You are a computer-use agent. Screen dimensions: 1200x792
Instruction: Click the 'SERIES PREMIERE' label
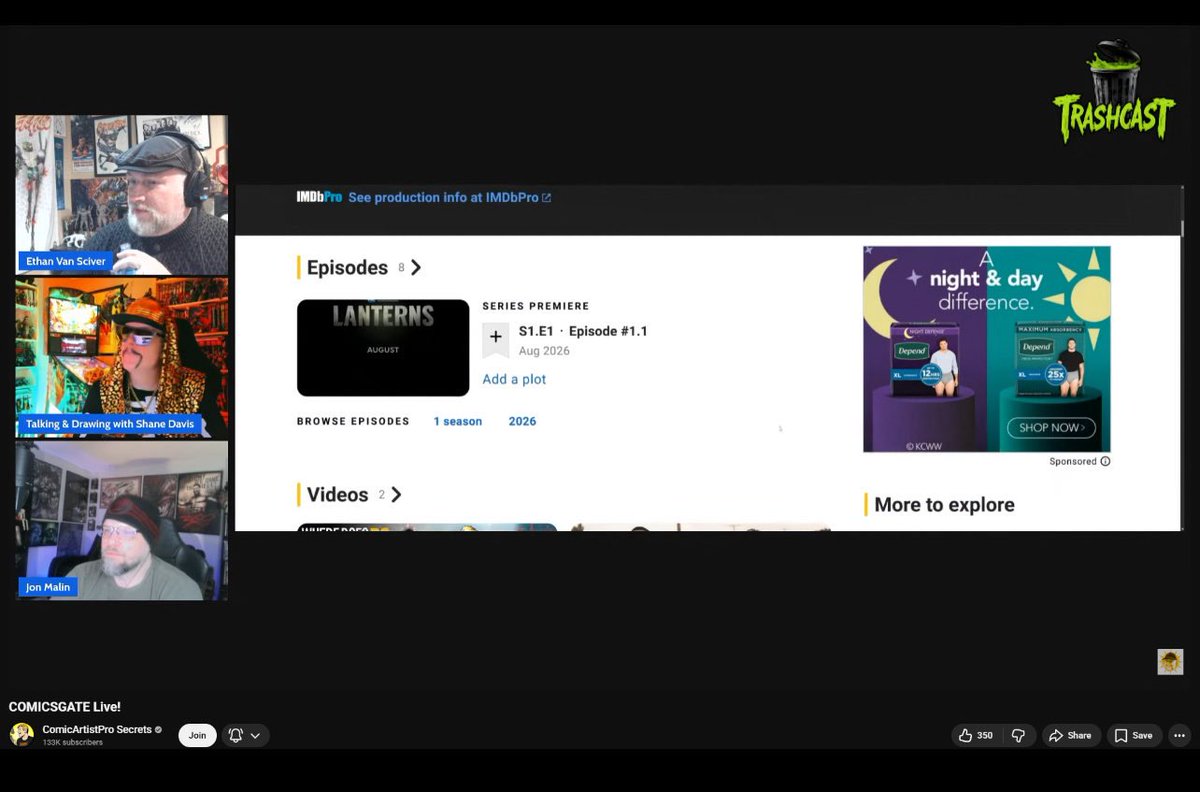536,306
